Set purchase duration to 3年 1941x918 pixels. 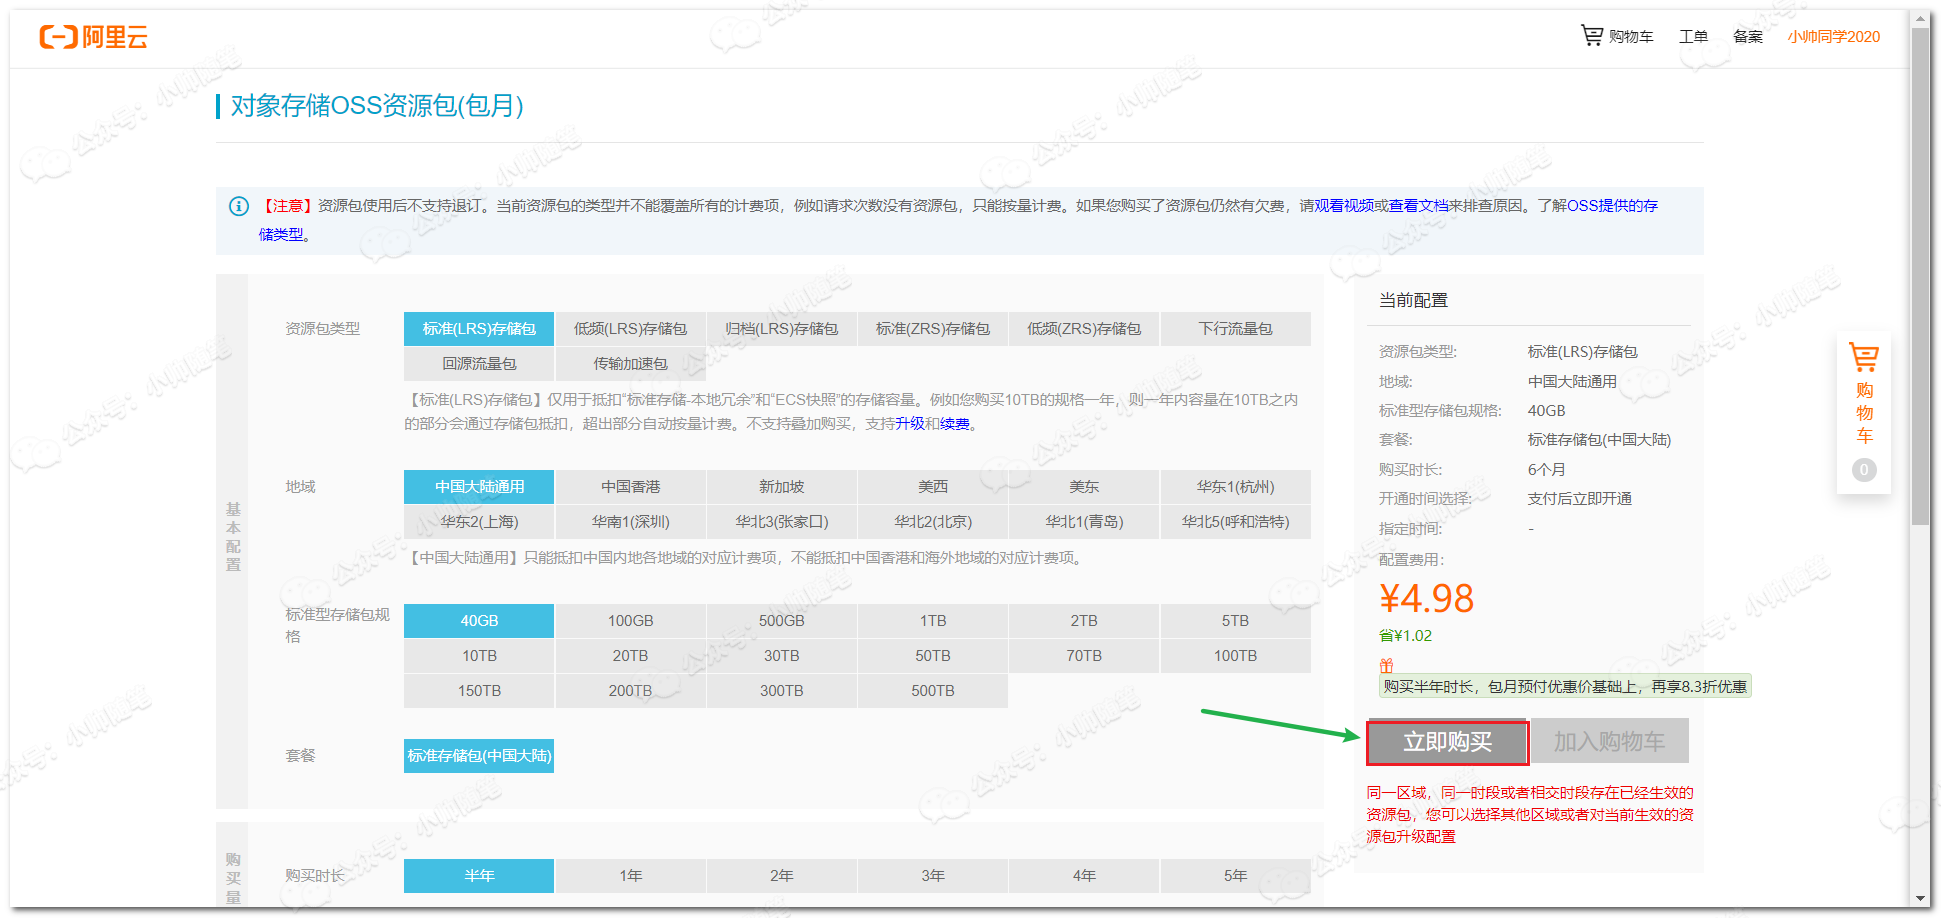click(933, 876)
